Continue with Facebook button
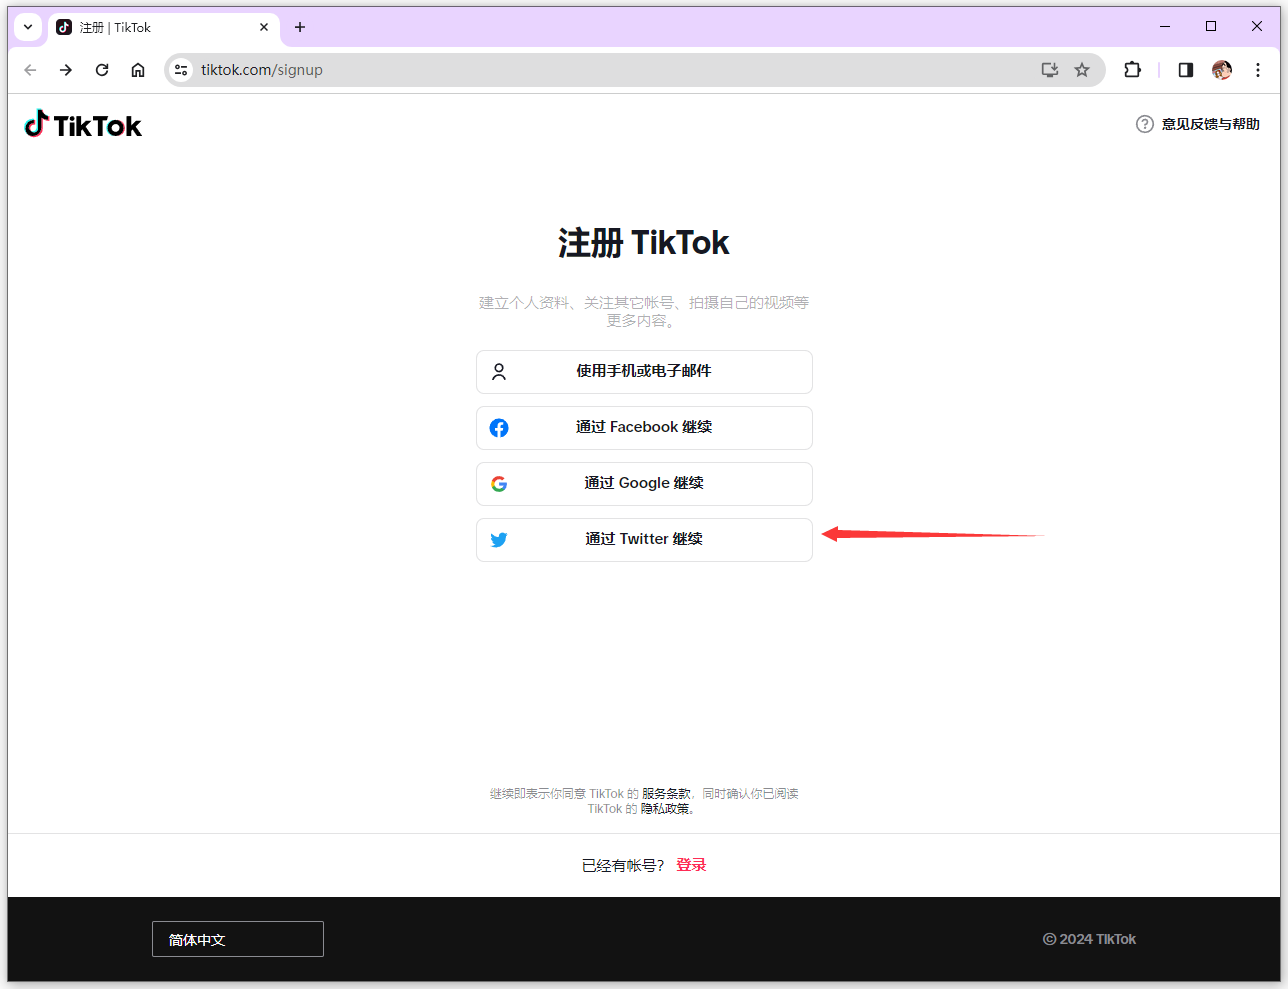 tap(644, 428)
